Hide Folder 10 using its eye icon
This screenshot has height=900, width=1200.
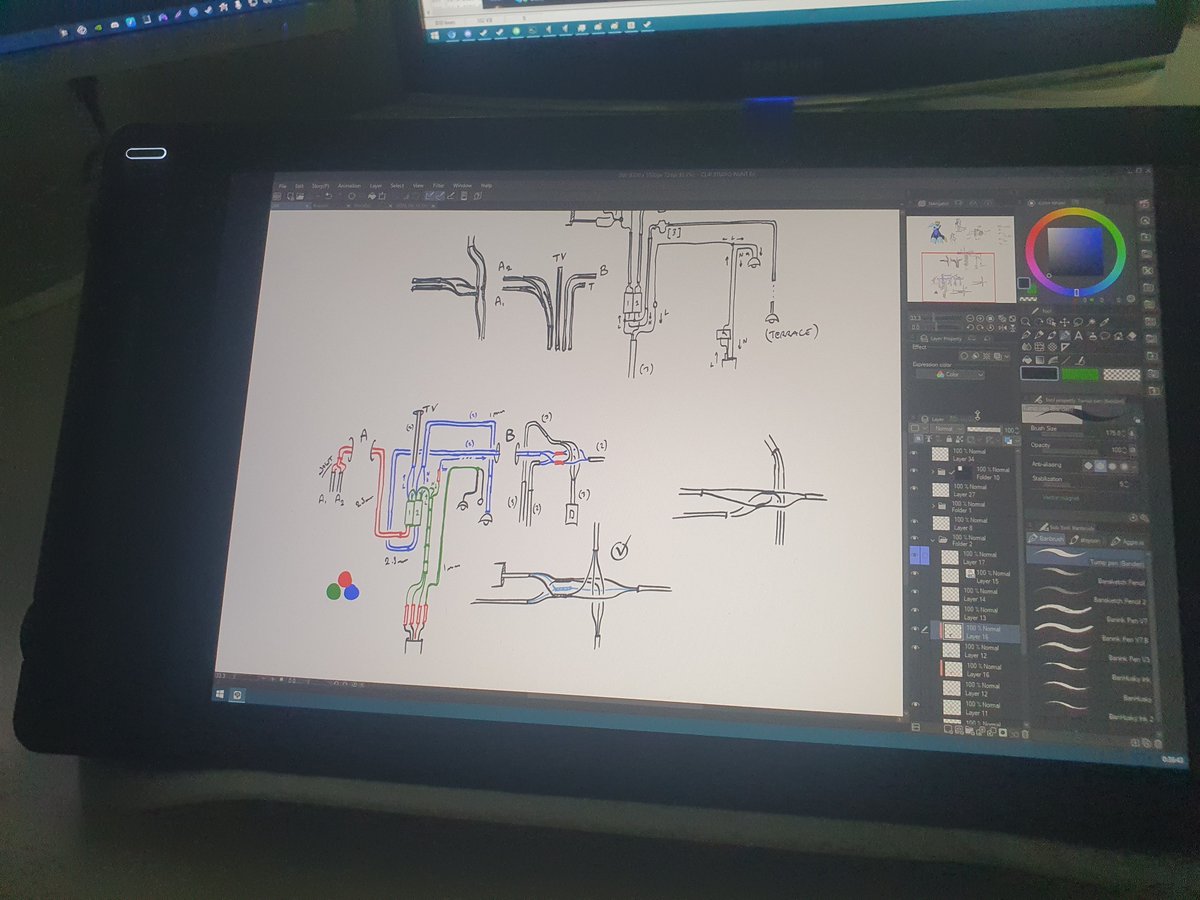pyautogui.click(x=914, y=470)
